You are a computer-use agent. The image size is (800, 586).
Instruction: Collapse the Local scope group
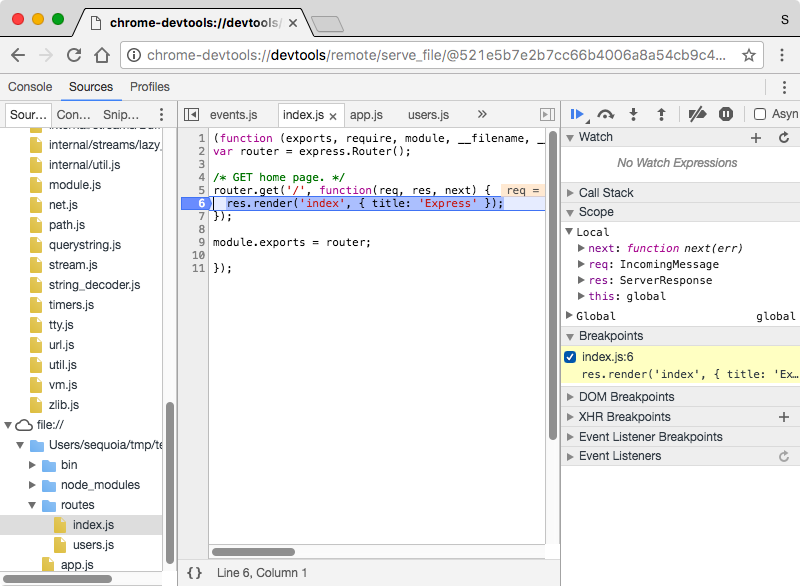coord(569,232)
